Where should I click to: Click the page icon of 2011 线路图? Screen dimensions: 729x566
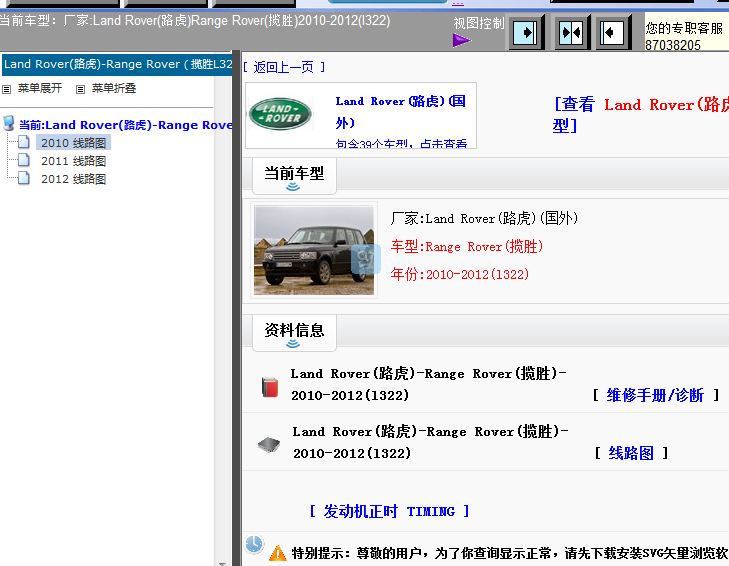tap(24, 160)
